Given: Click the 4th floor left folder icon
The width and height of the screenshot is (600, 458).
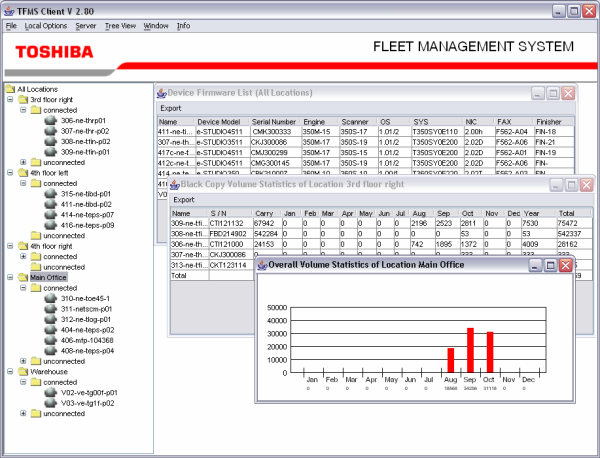Looking at the screenshot, I should point(23,173).
